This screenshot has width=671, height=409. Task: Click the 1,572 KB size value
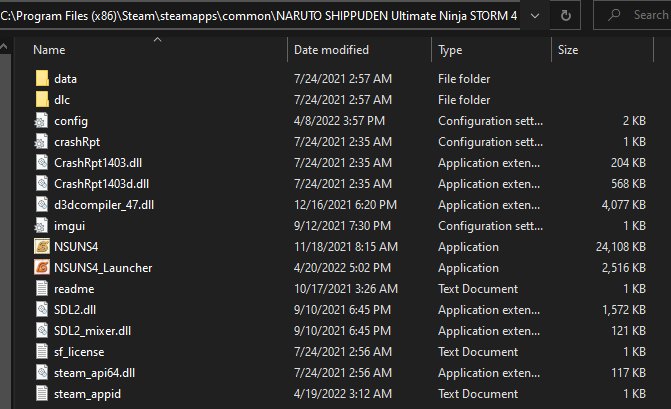tap(624, 310)
